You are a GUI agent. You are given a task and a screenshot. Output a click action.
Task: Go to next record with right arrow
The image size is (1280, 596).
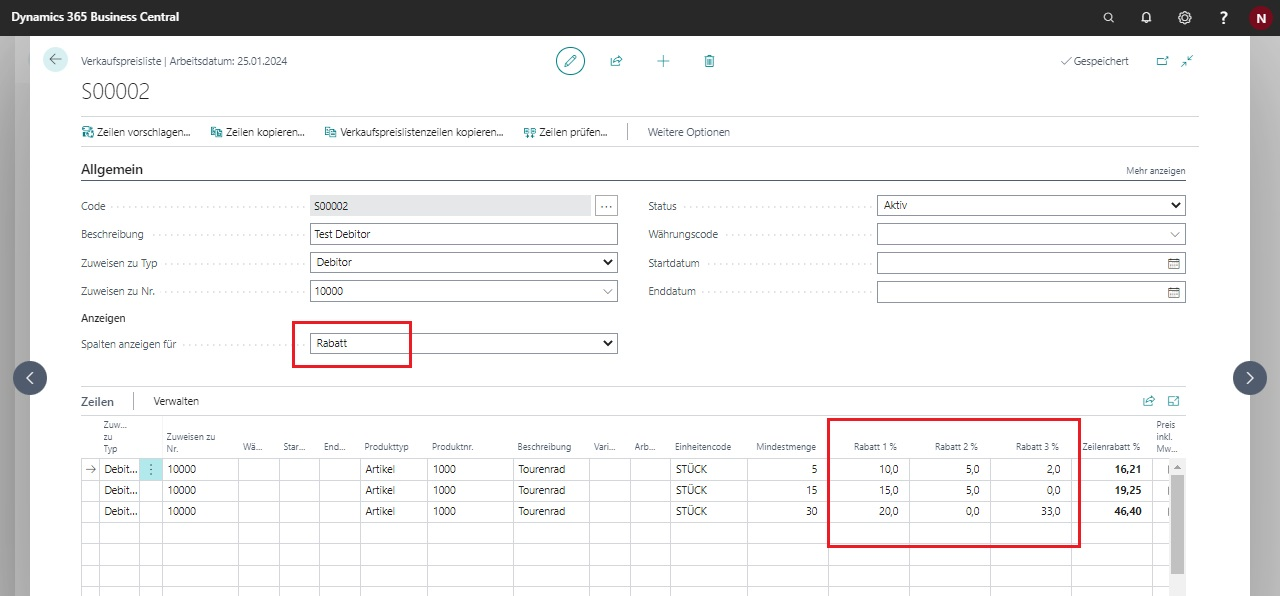[x=1249, y=377]
